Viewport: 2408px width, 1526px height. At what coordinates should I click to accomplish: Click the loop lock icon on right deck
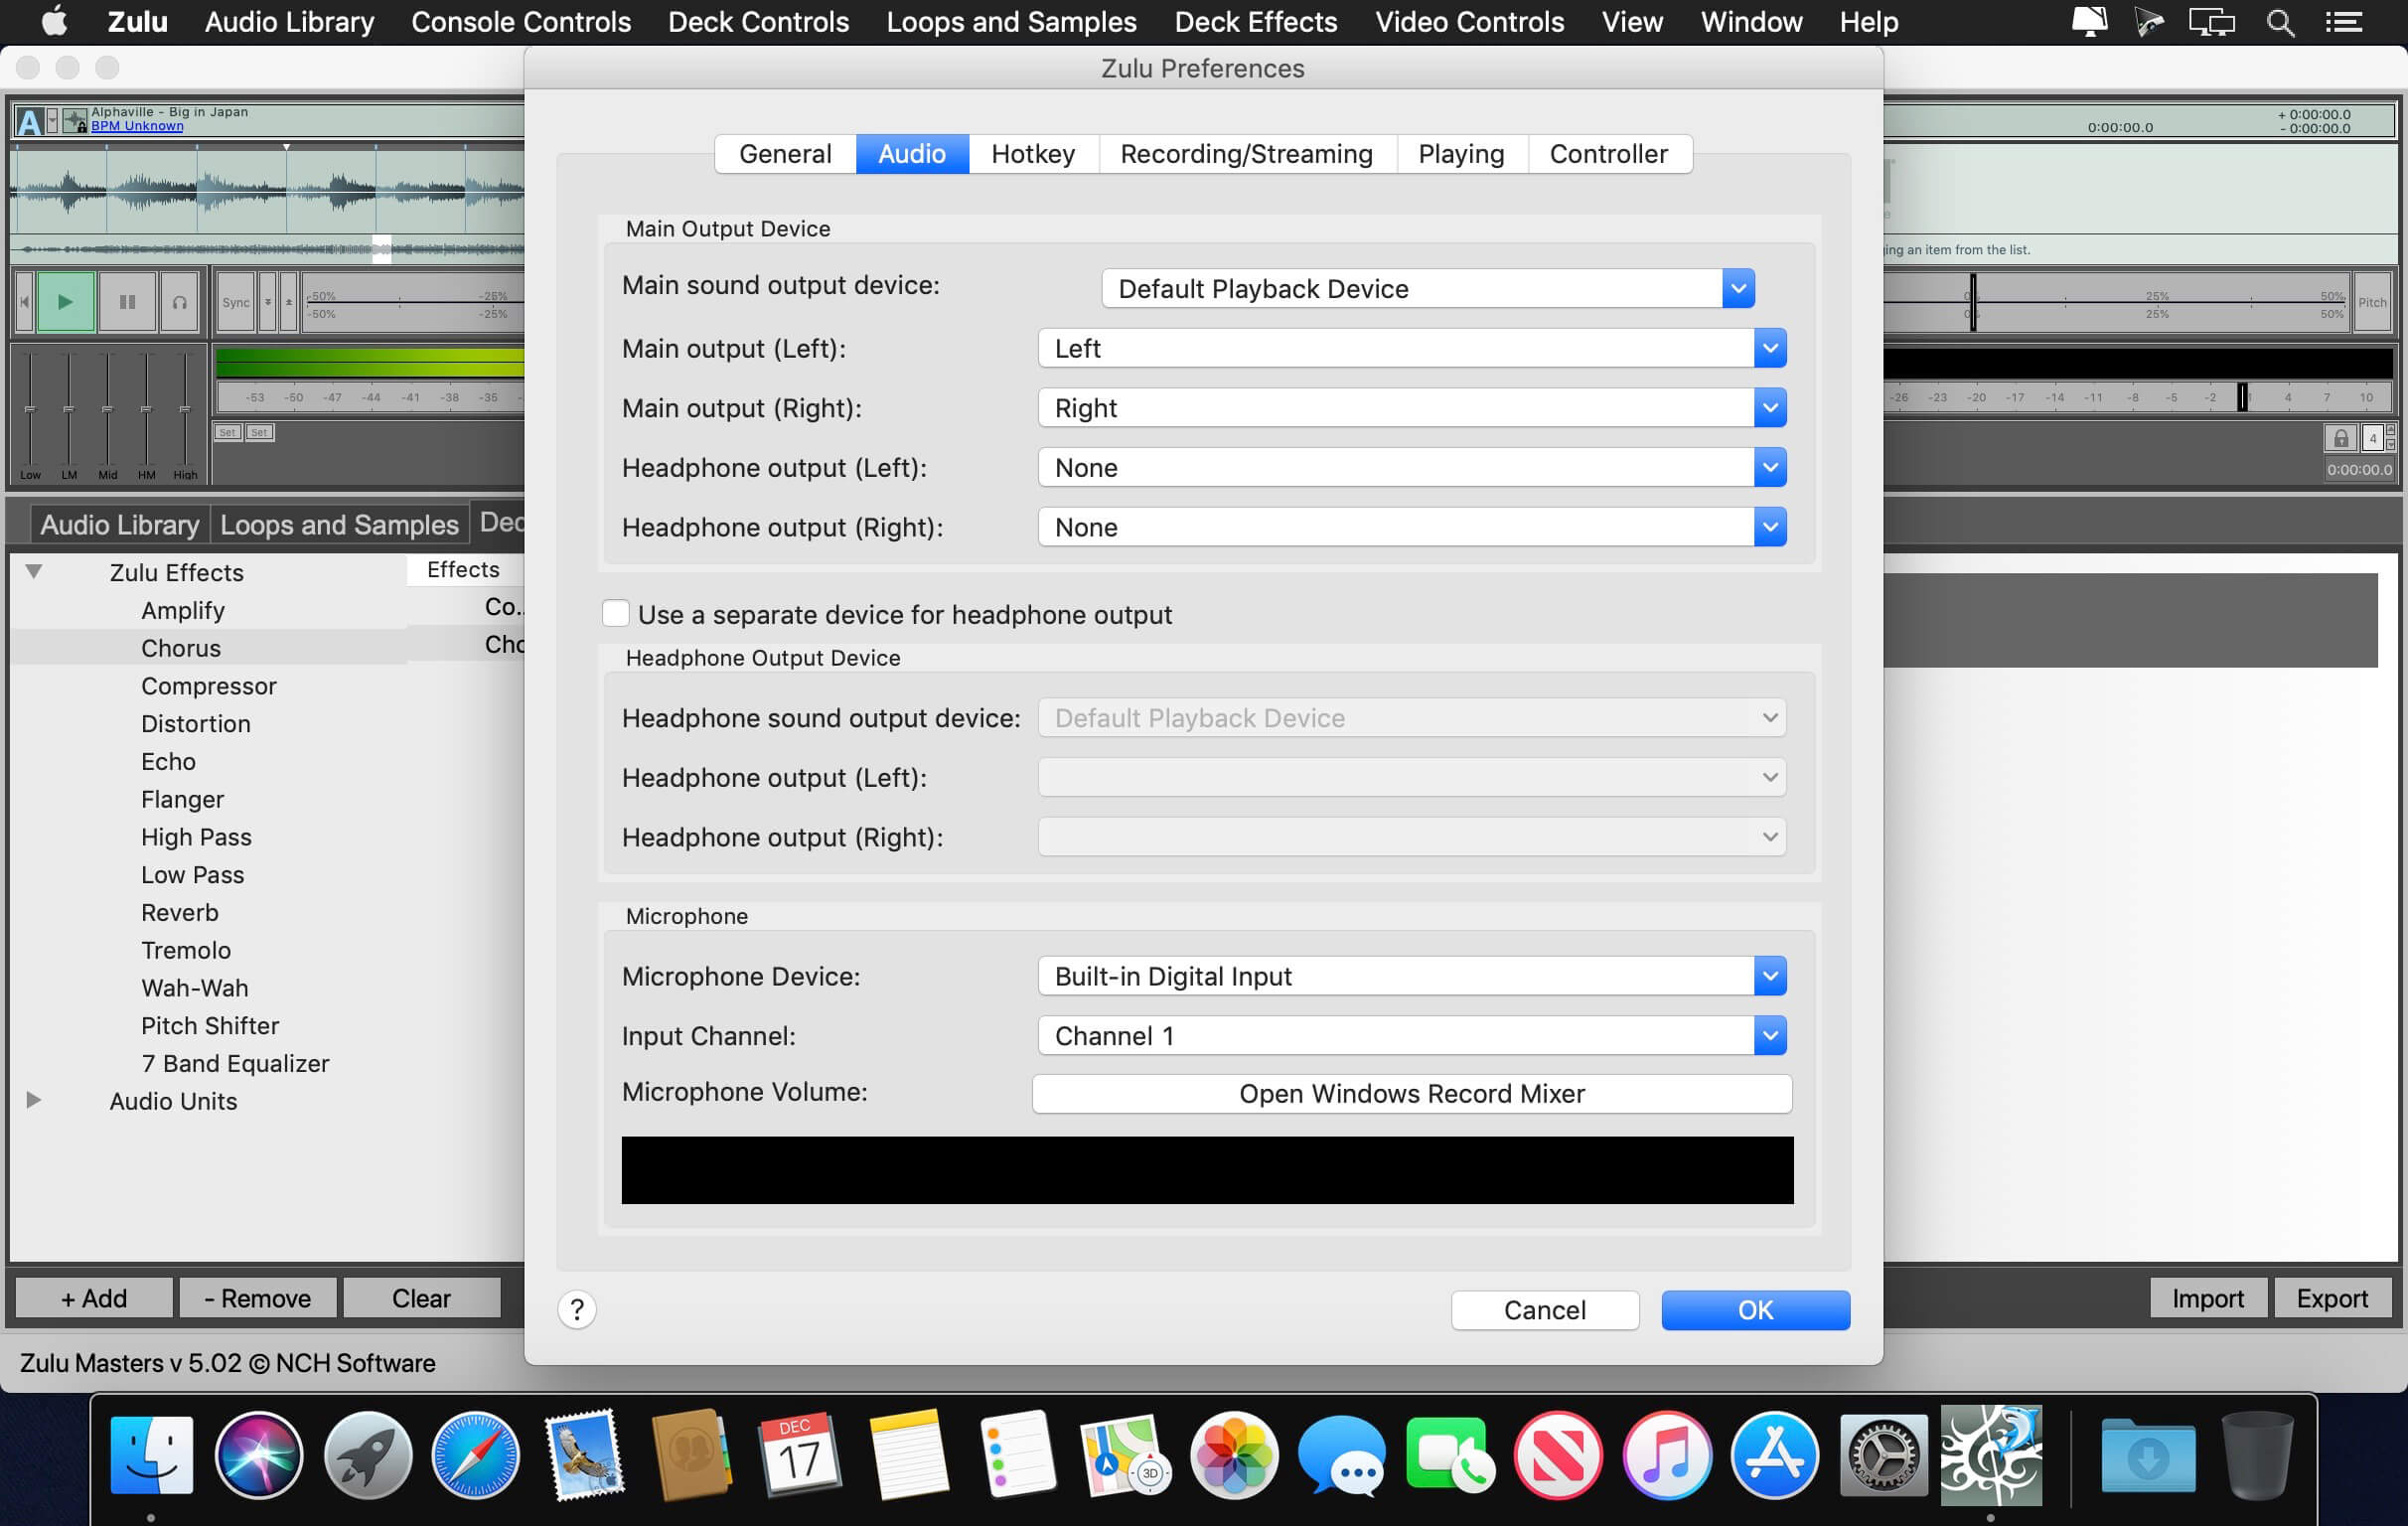tap(2340, 438)
